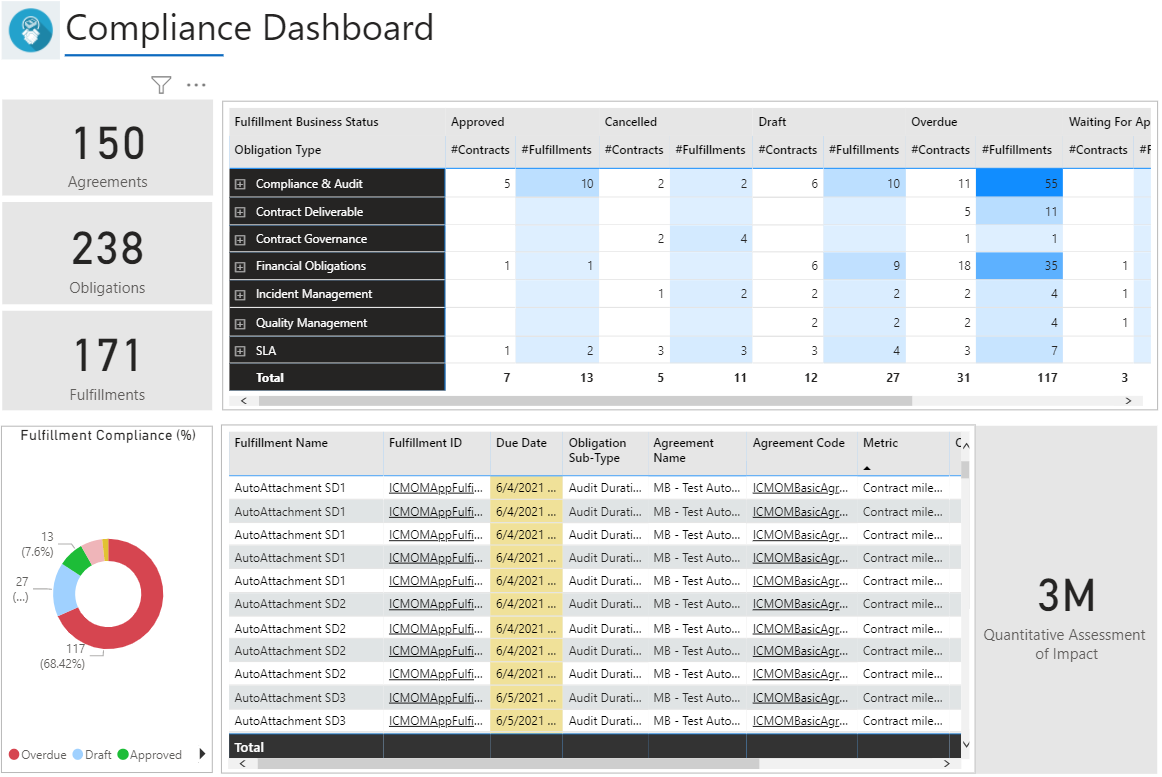Show more legend items with arrow
The height and width of the screenshot is (777, 1162).
click(x=203, y=754)
